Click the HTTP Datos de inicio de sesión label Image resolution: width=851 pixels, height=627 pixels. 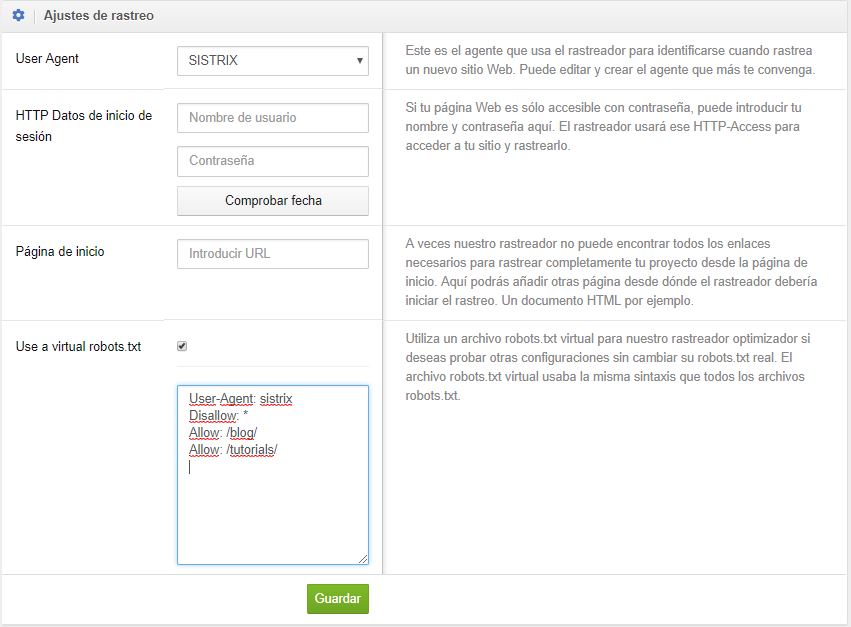(84, 125)
